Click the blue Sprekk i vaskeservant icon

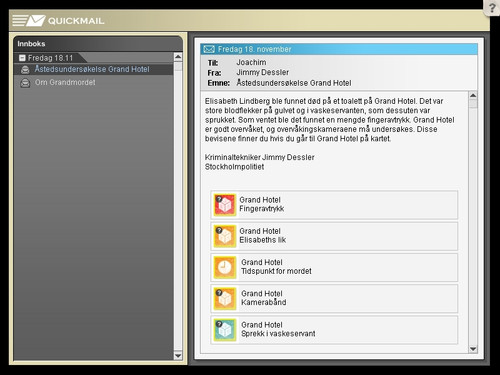pyautogui.click(x=225, y=330)
